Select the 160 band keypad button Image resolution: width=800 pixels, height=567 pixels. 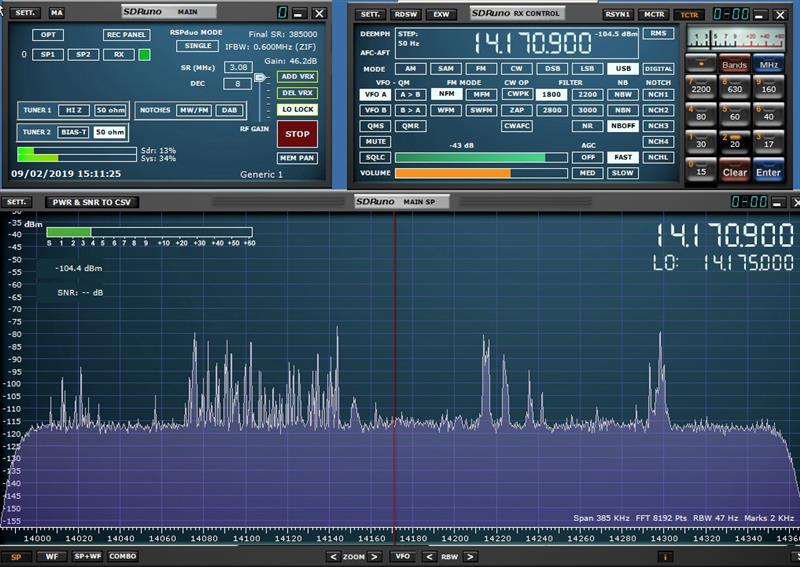(x=768, y=86)
